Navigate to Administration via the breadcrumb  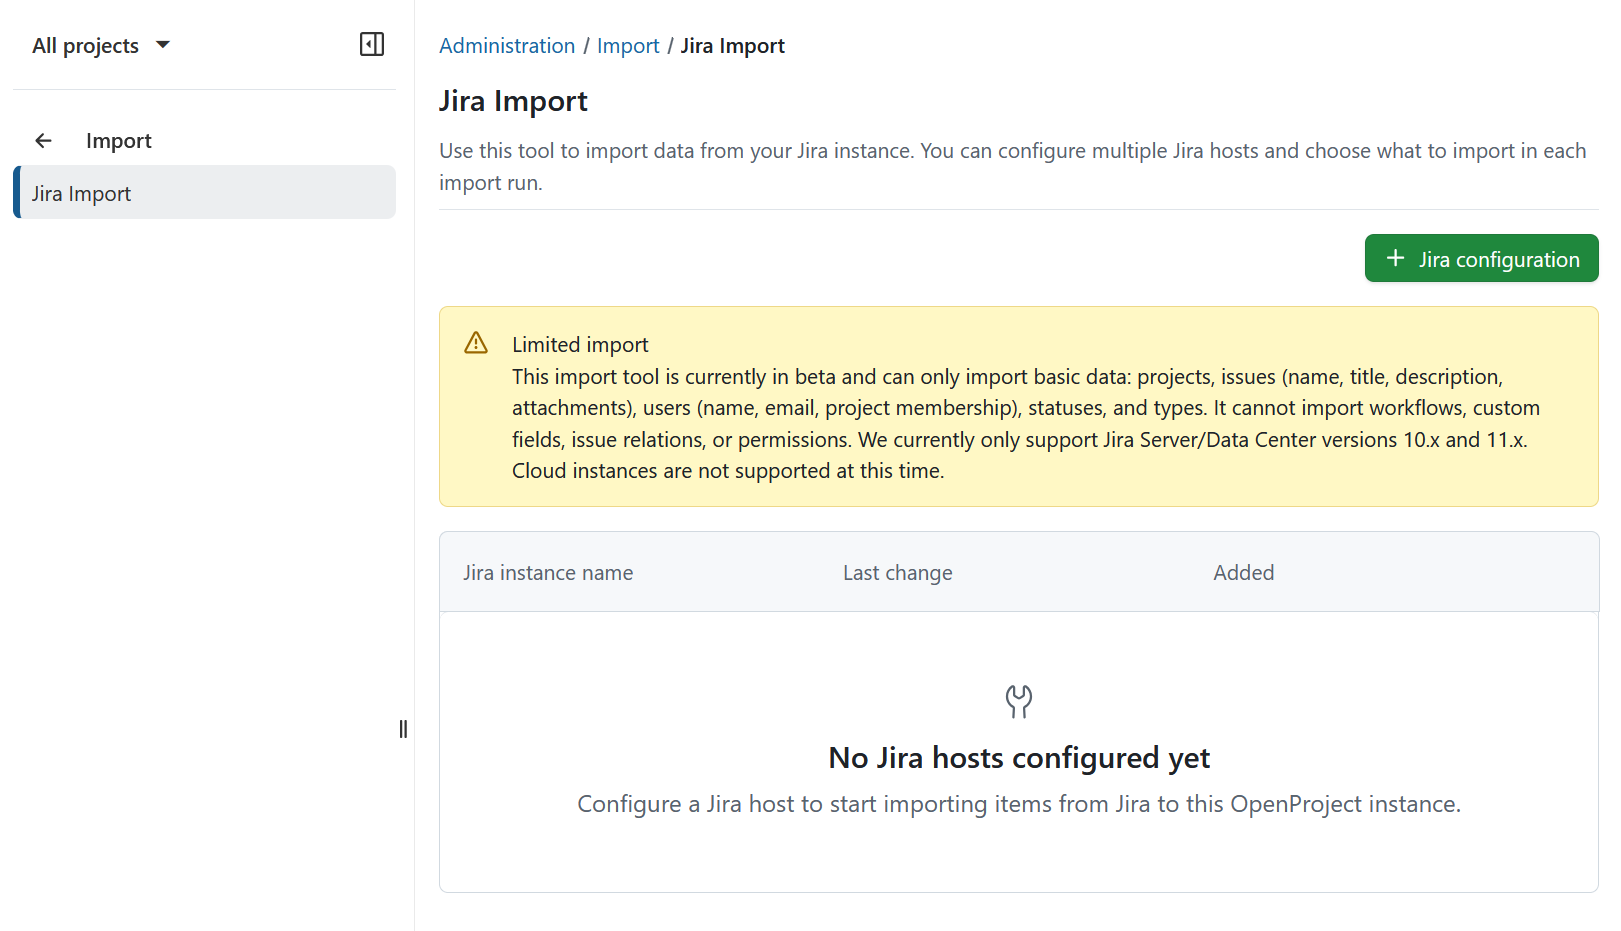(507, 45)
